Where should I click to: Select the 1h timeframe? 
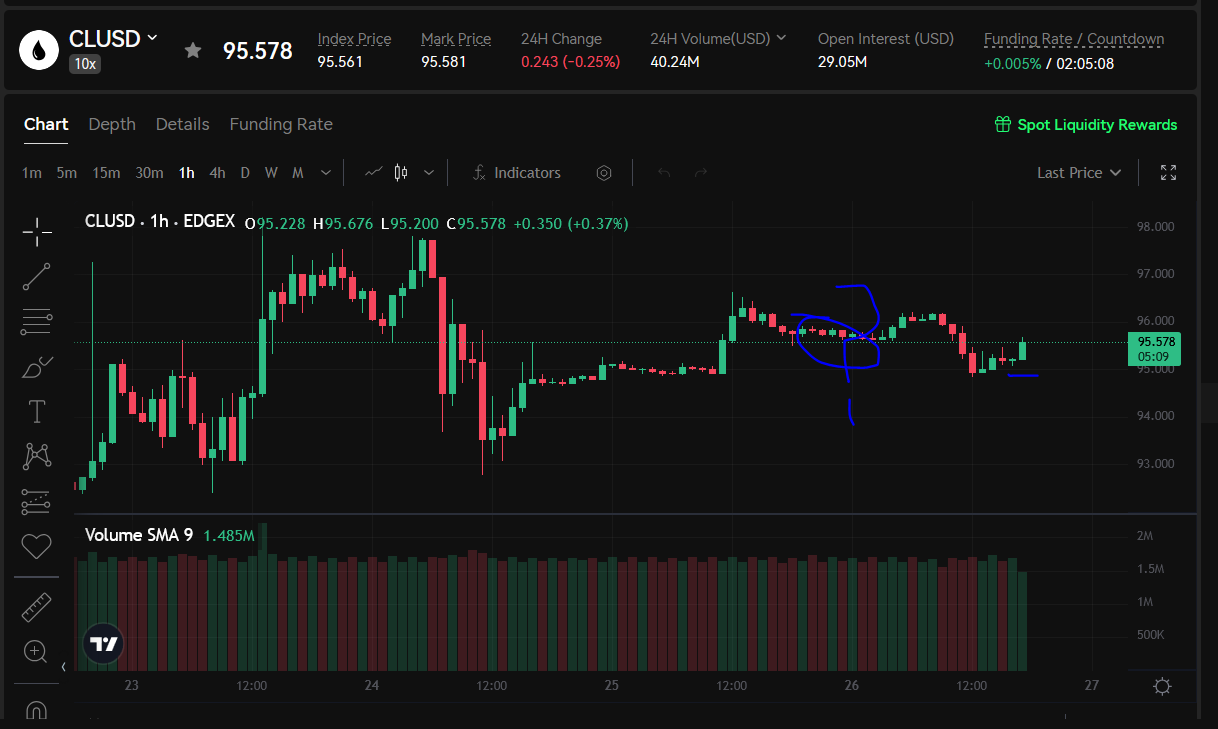pos(187,172)
